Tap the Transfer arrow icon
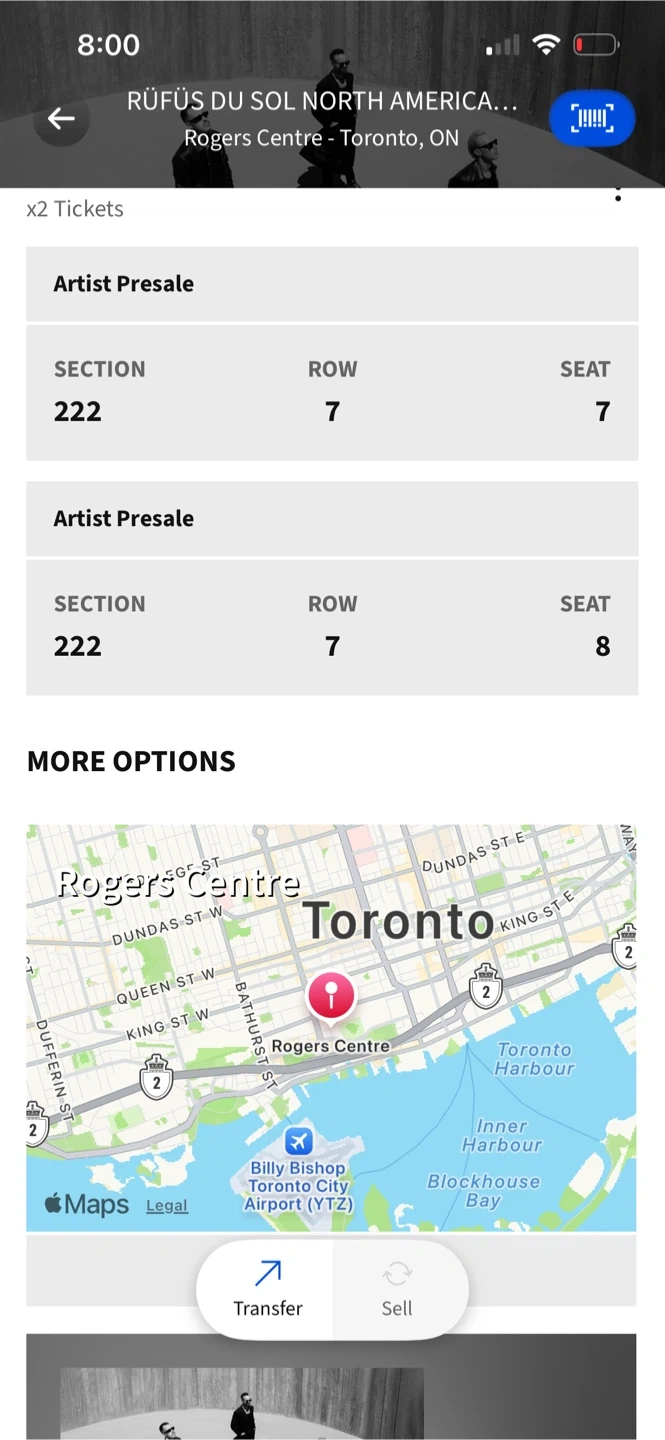Viewport: 665px width, 1440px height. click(268, 1273)
